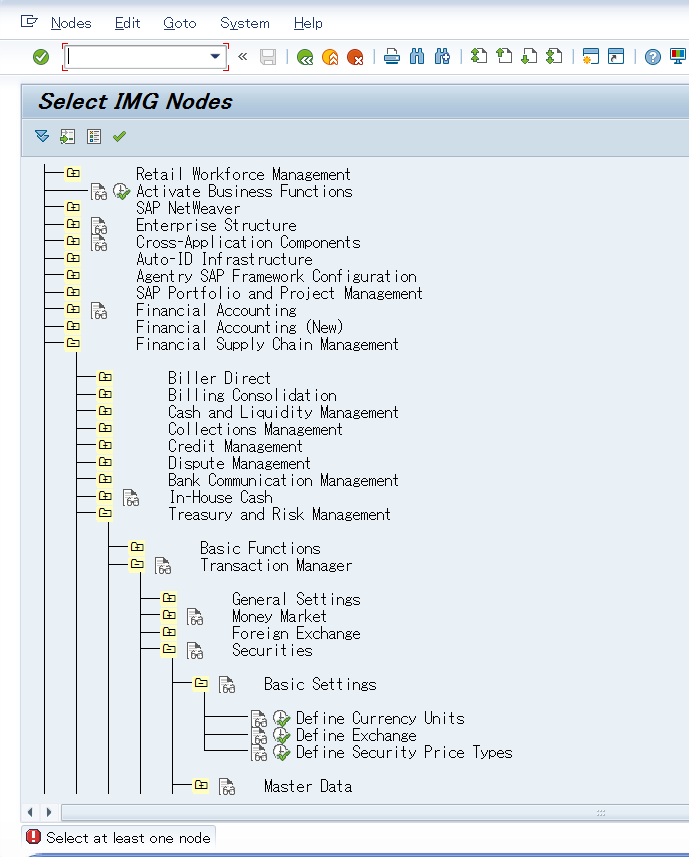Collapse the Securities folder

[x=169, y=649]
